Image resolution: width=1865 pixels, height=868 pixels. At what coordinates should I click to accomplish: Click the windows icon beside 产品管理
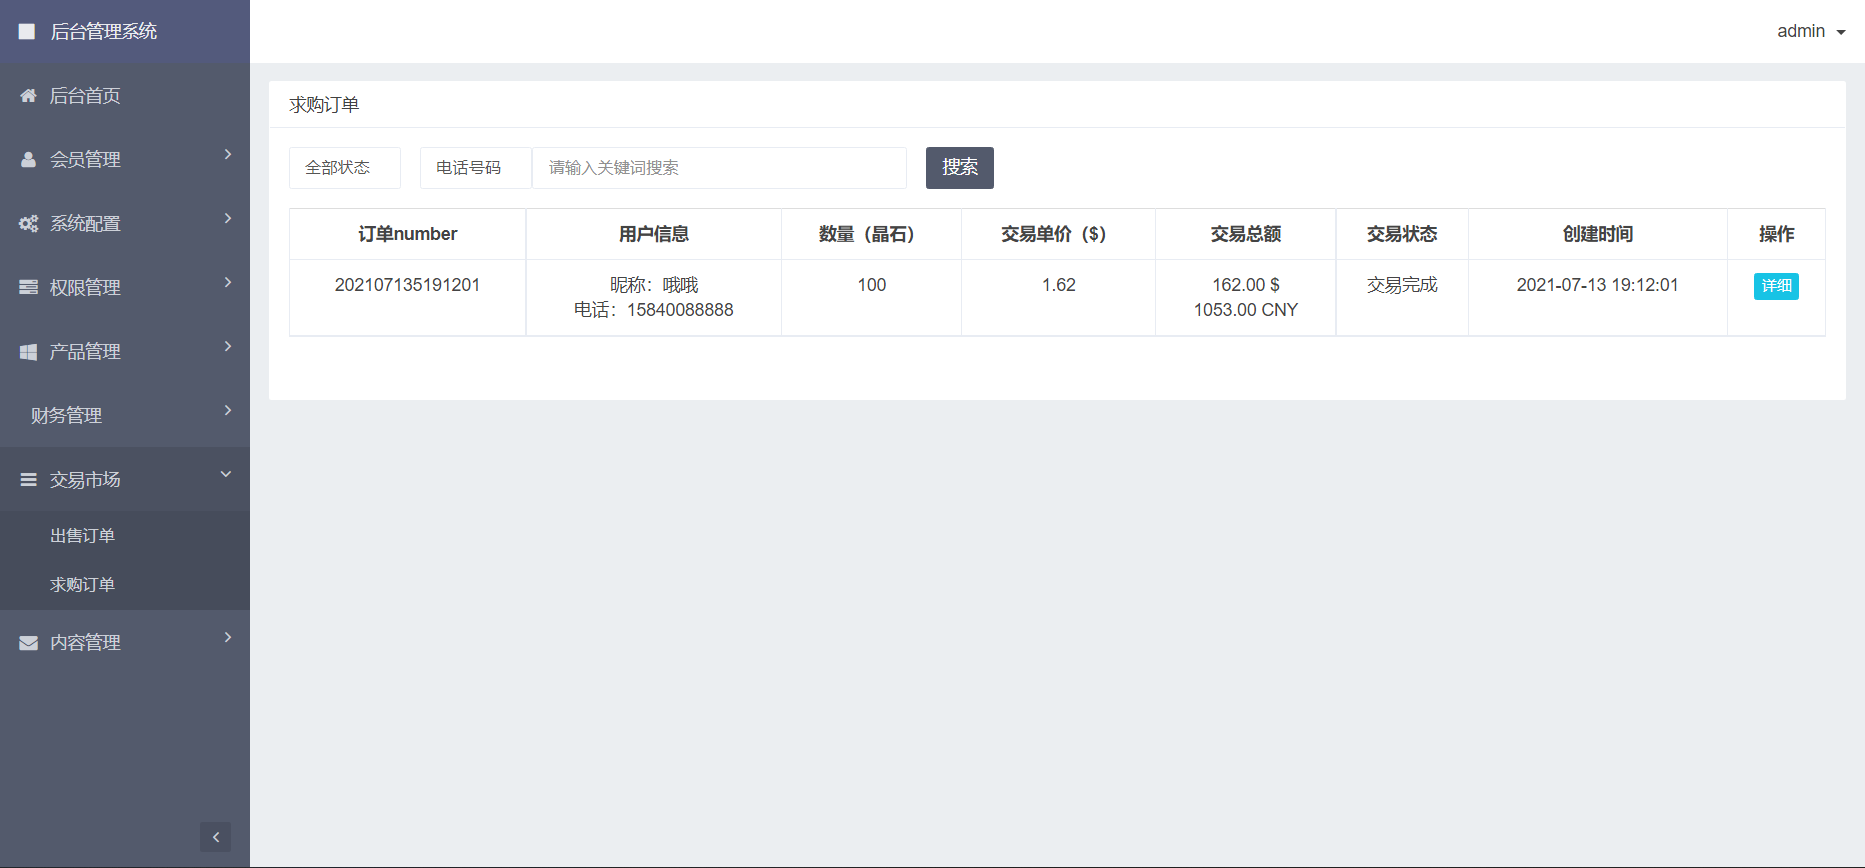pyautogui.click(x=28, y=352)
